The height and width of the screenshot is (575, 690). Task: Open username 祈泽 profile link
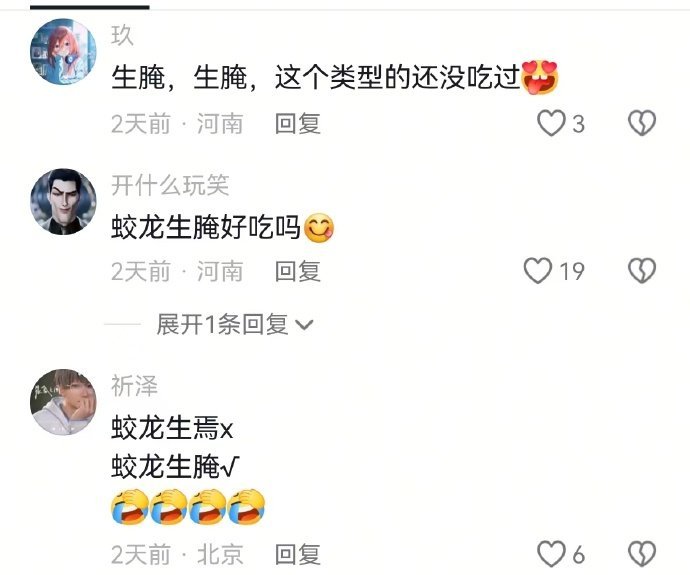pos(134,386)
